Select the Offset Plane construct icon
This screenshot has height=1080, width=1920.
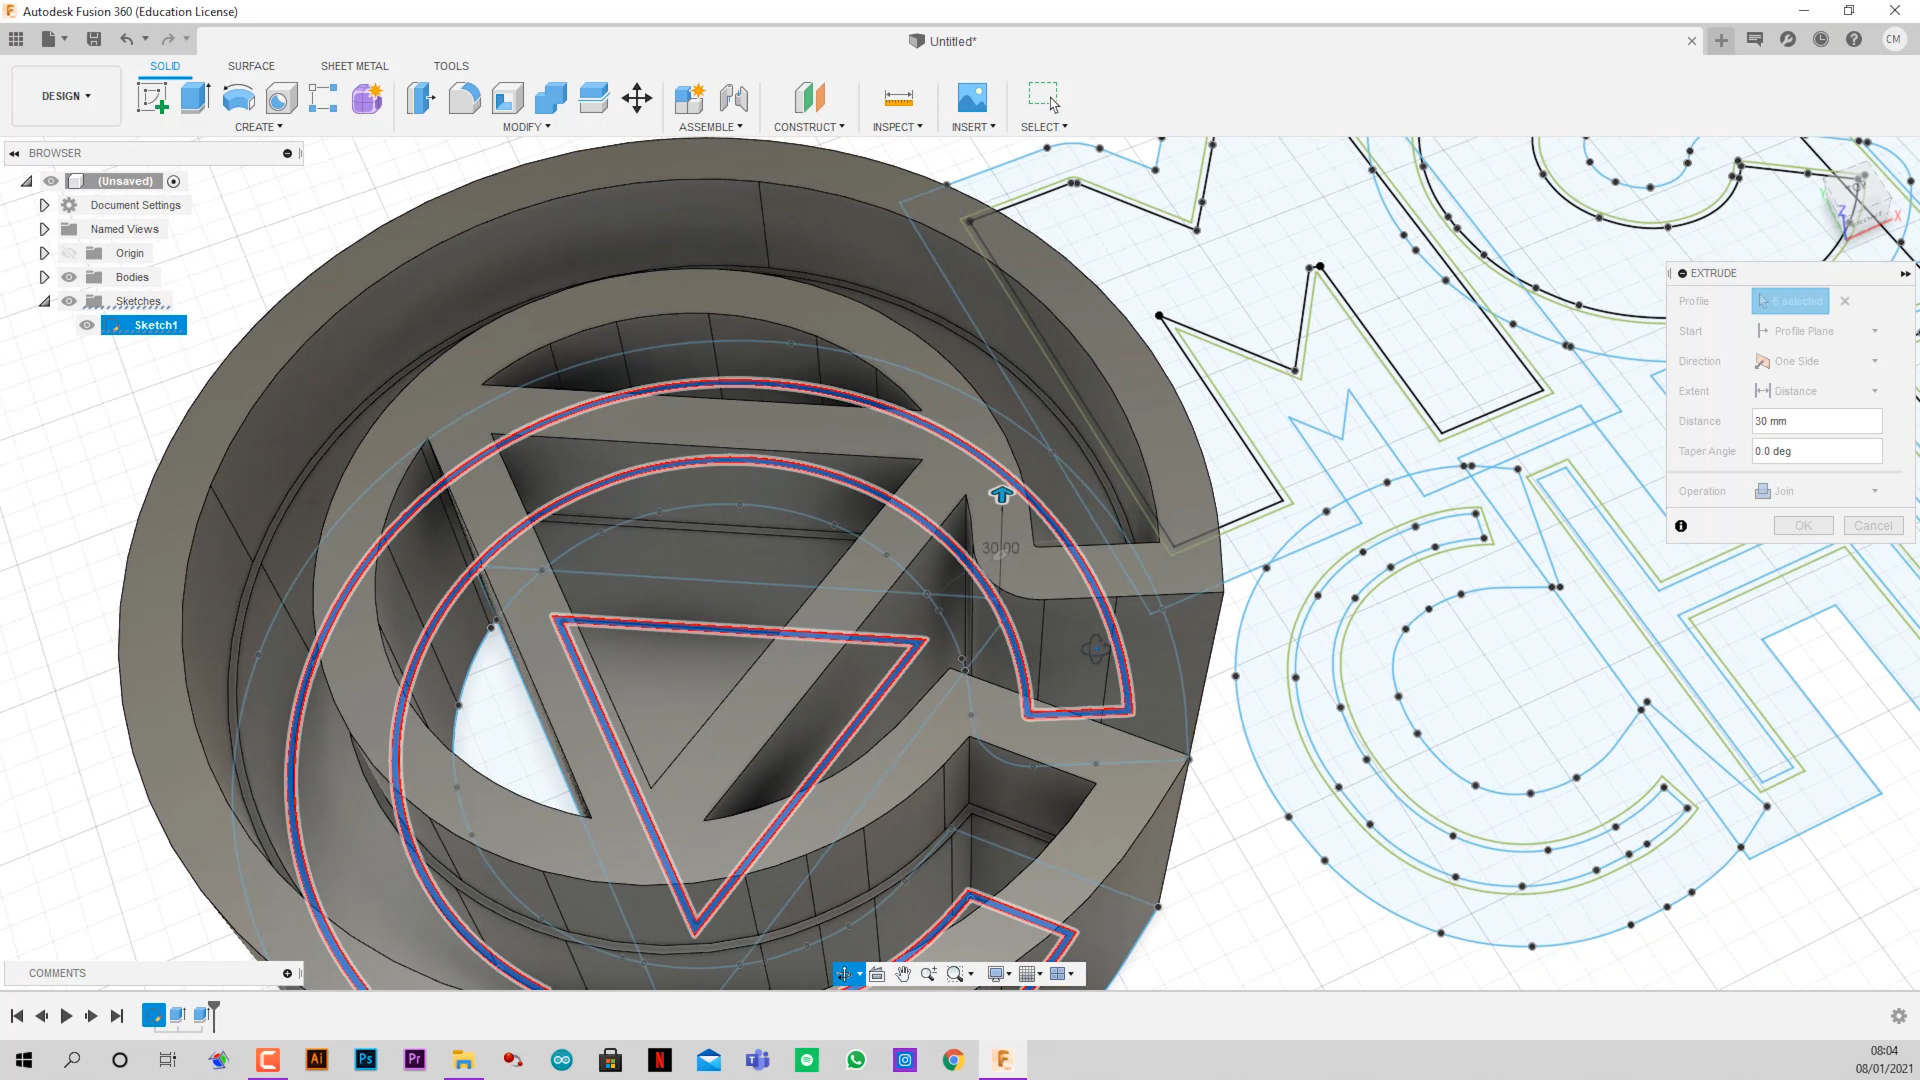click(809, 98)
